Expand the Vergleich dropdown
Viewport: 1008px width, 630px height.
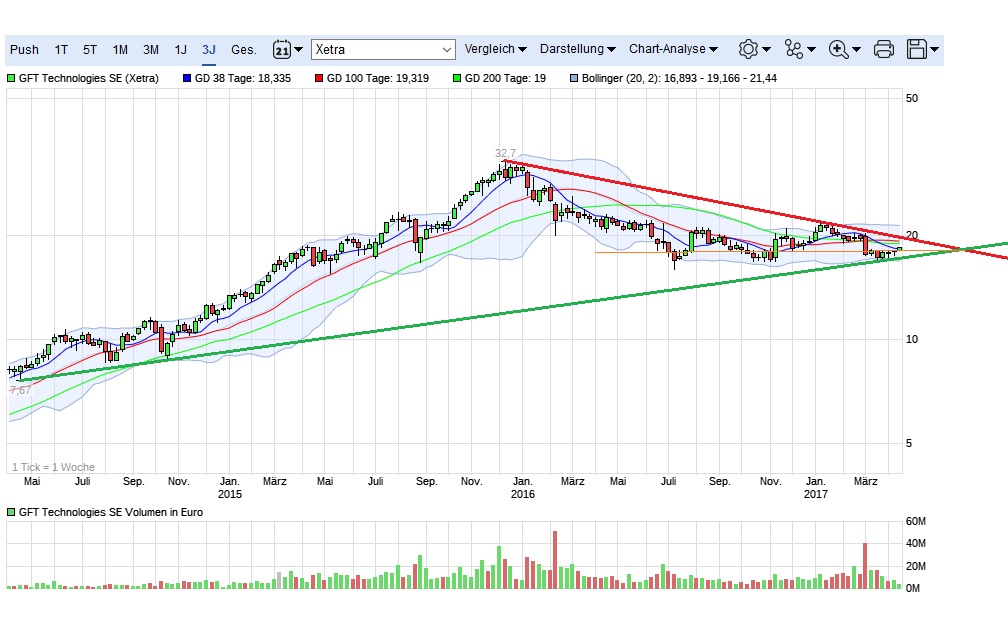pyautogui.click(x=496, y=49)
